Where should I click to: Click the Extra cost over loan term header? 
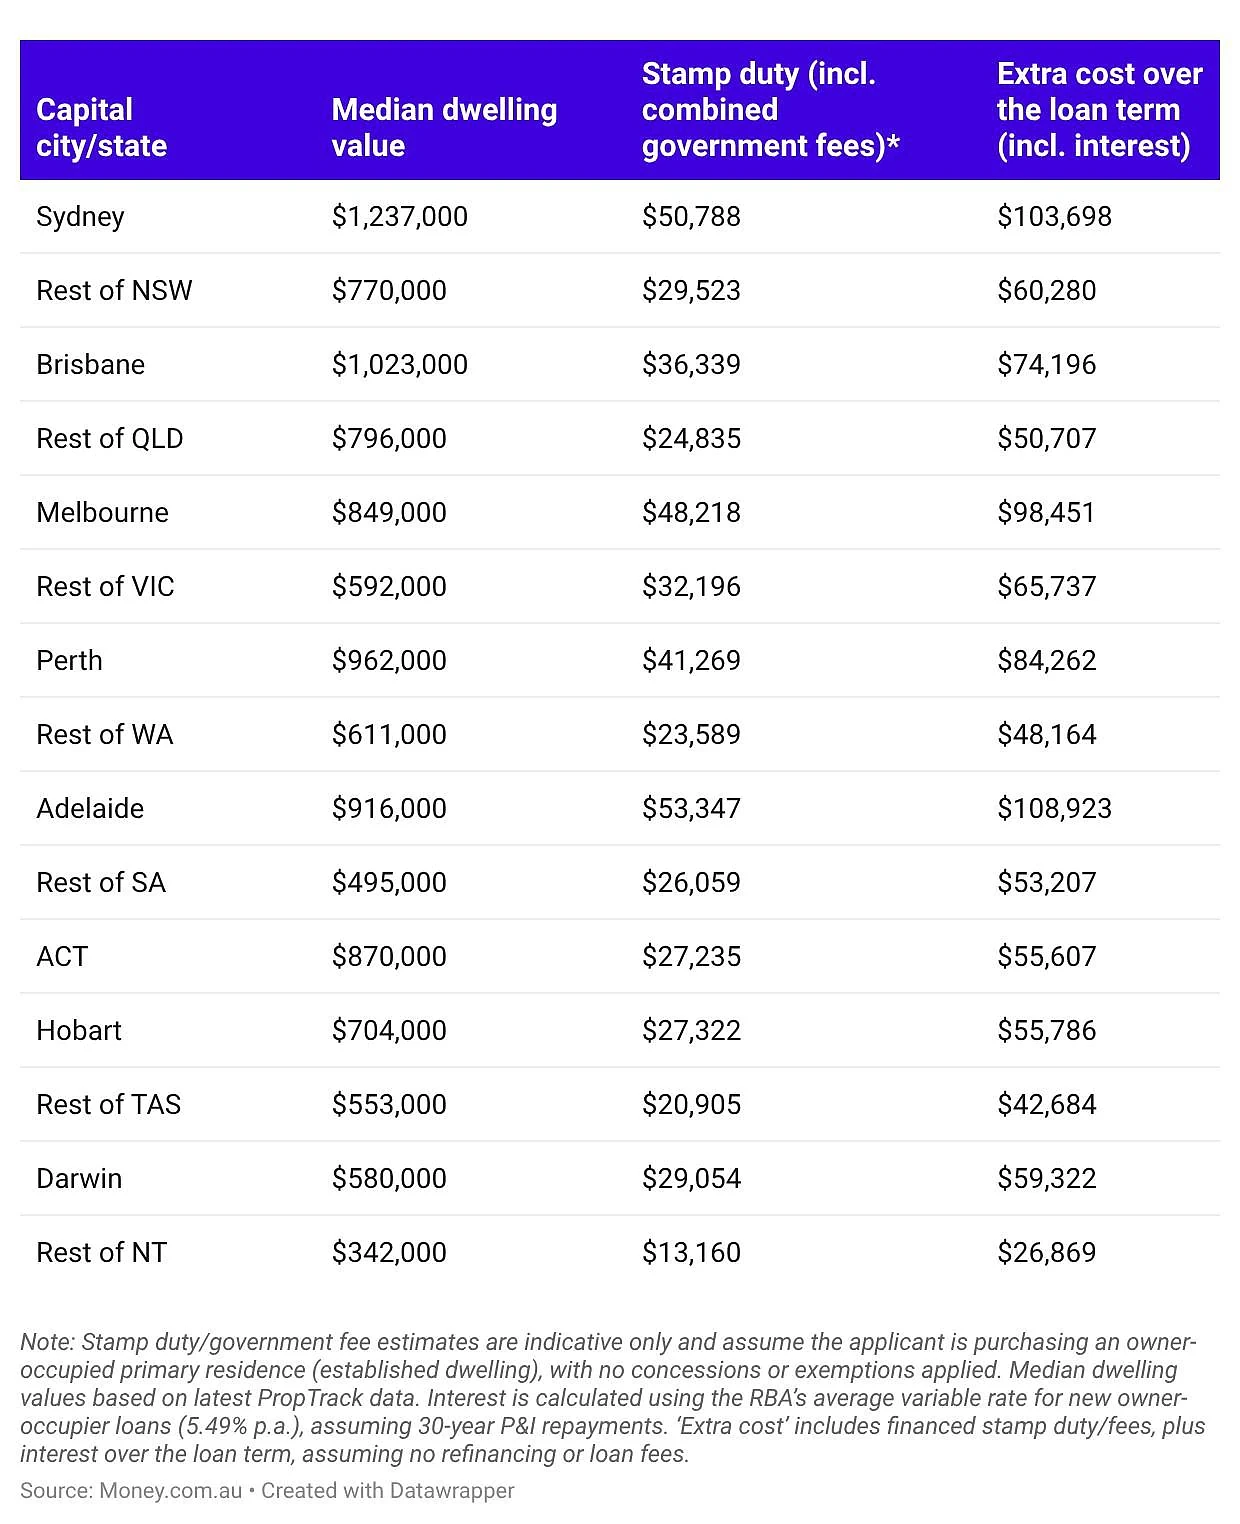(x=1099, y=110)
